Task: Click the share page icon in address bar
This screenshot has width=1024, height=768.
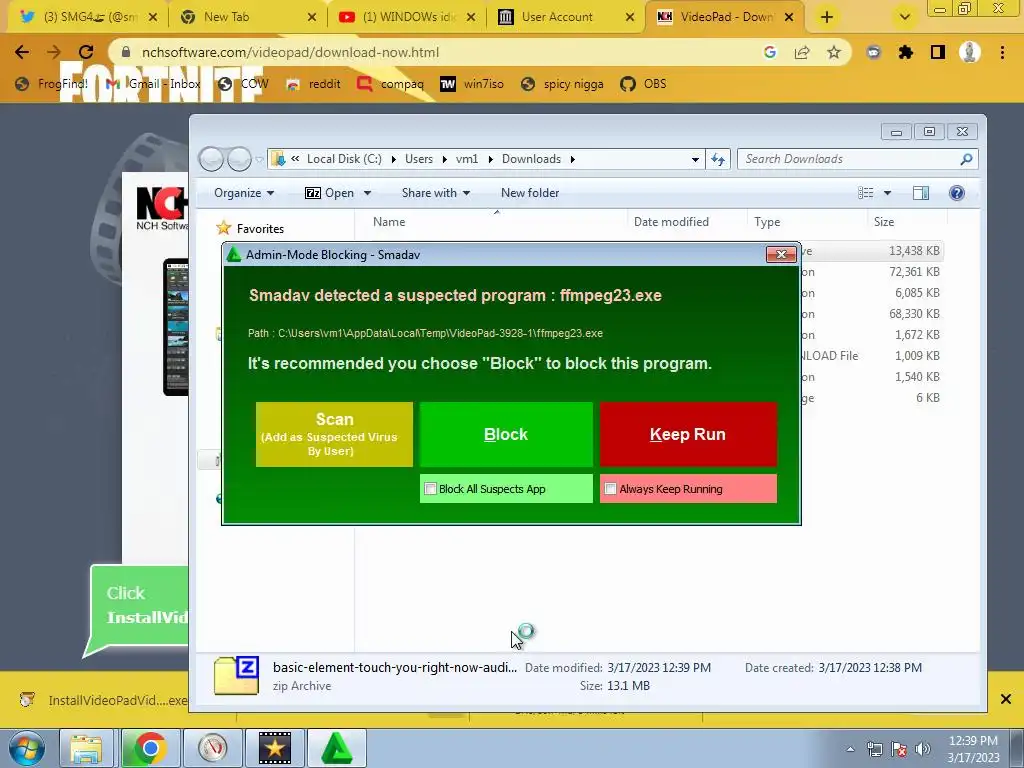Action: [x=802, y=52]
